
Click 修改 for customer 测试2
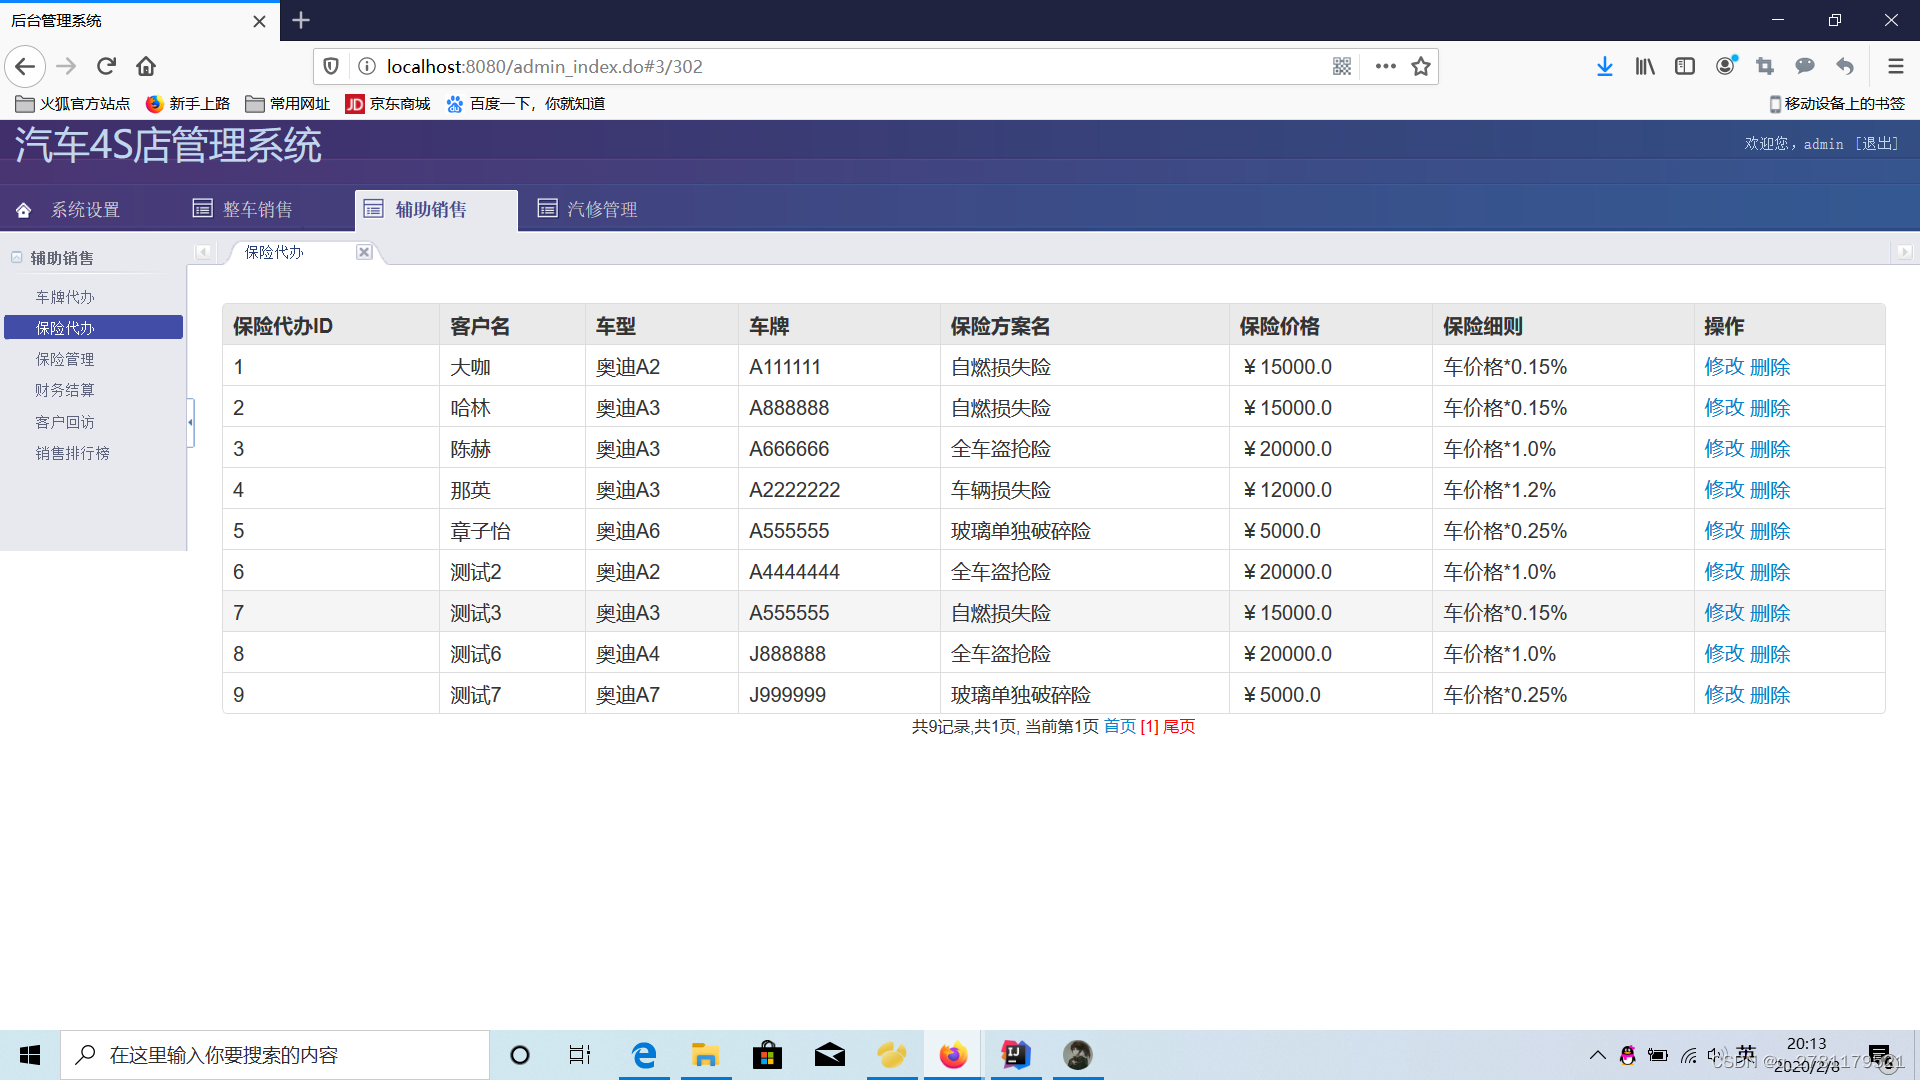point(1724,572)
